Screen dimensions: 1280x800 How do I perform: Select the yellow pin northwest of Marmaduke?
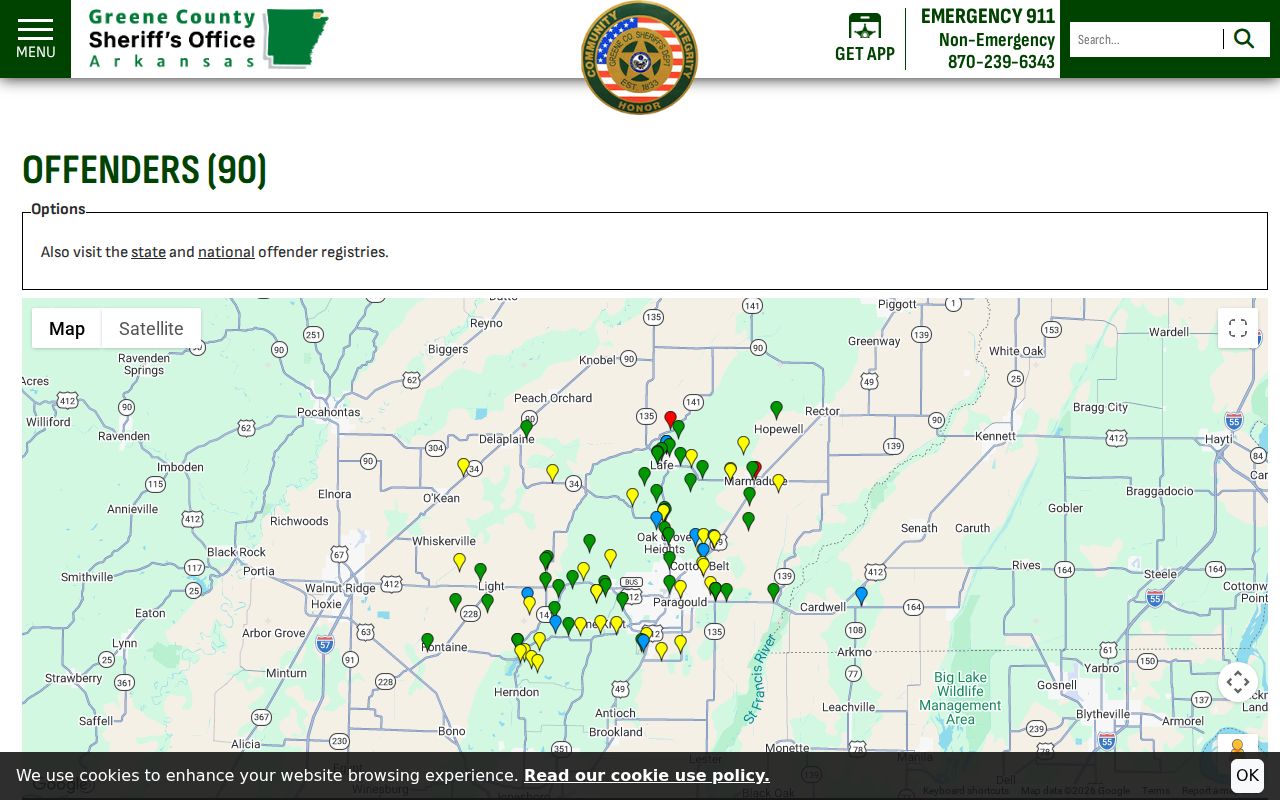743,444
